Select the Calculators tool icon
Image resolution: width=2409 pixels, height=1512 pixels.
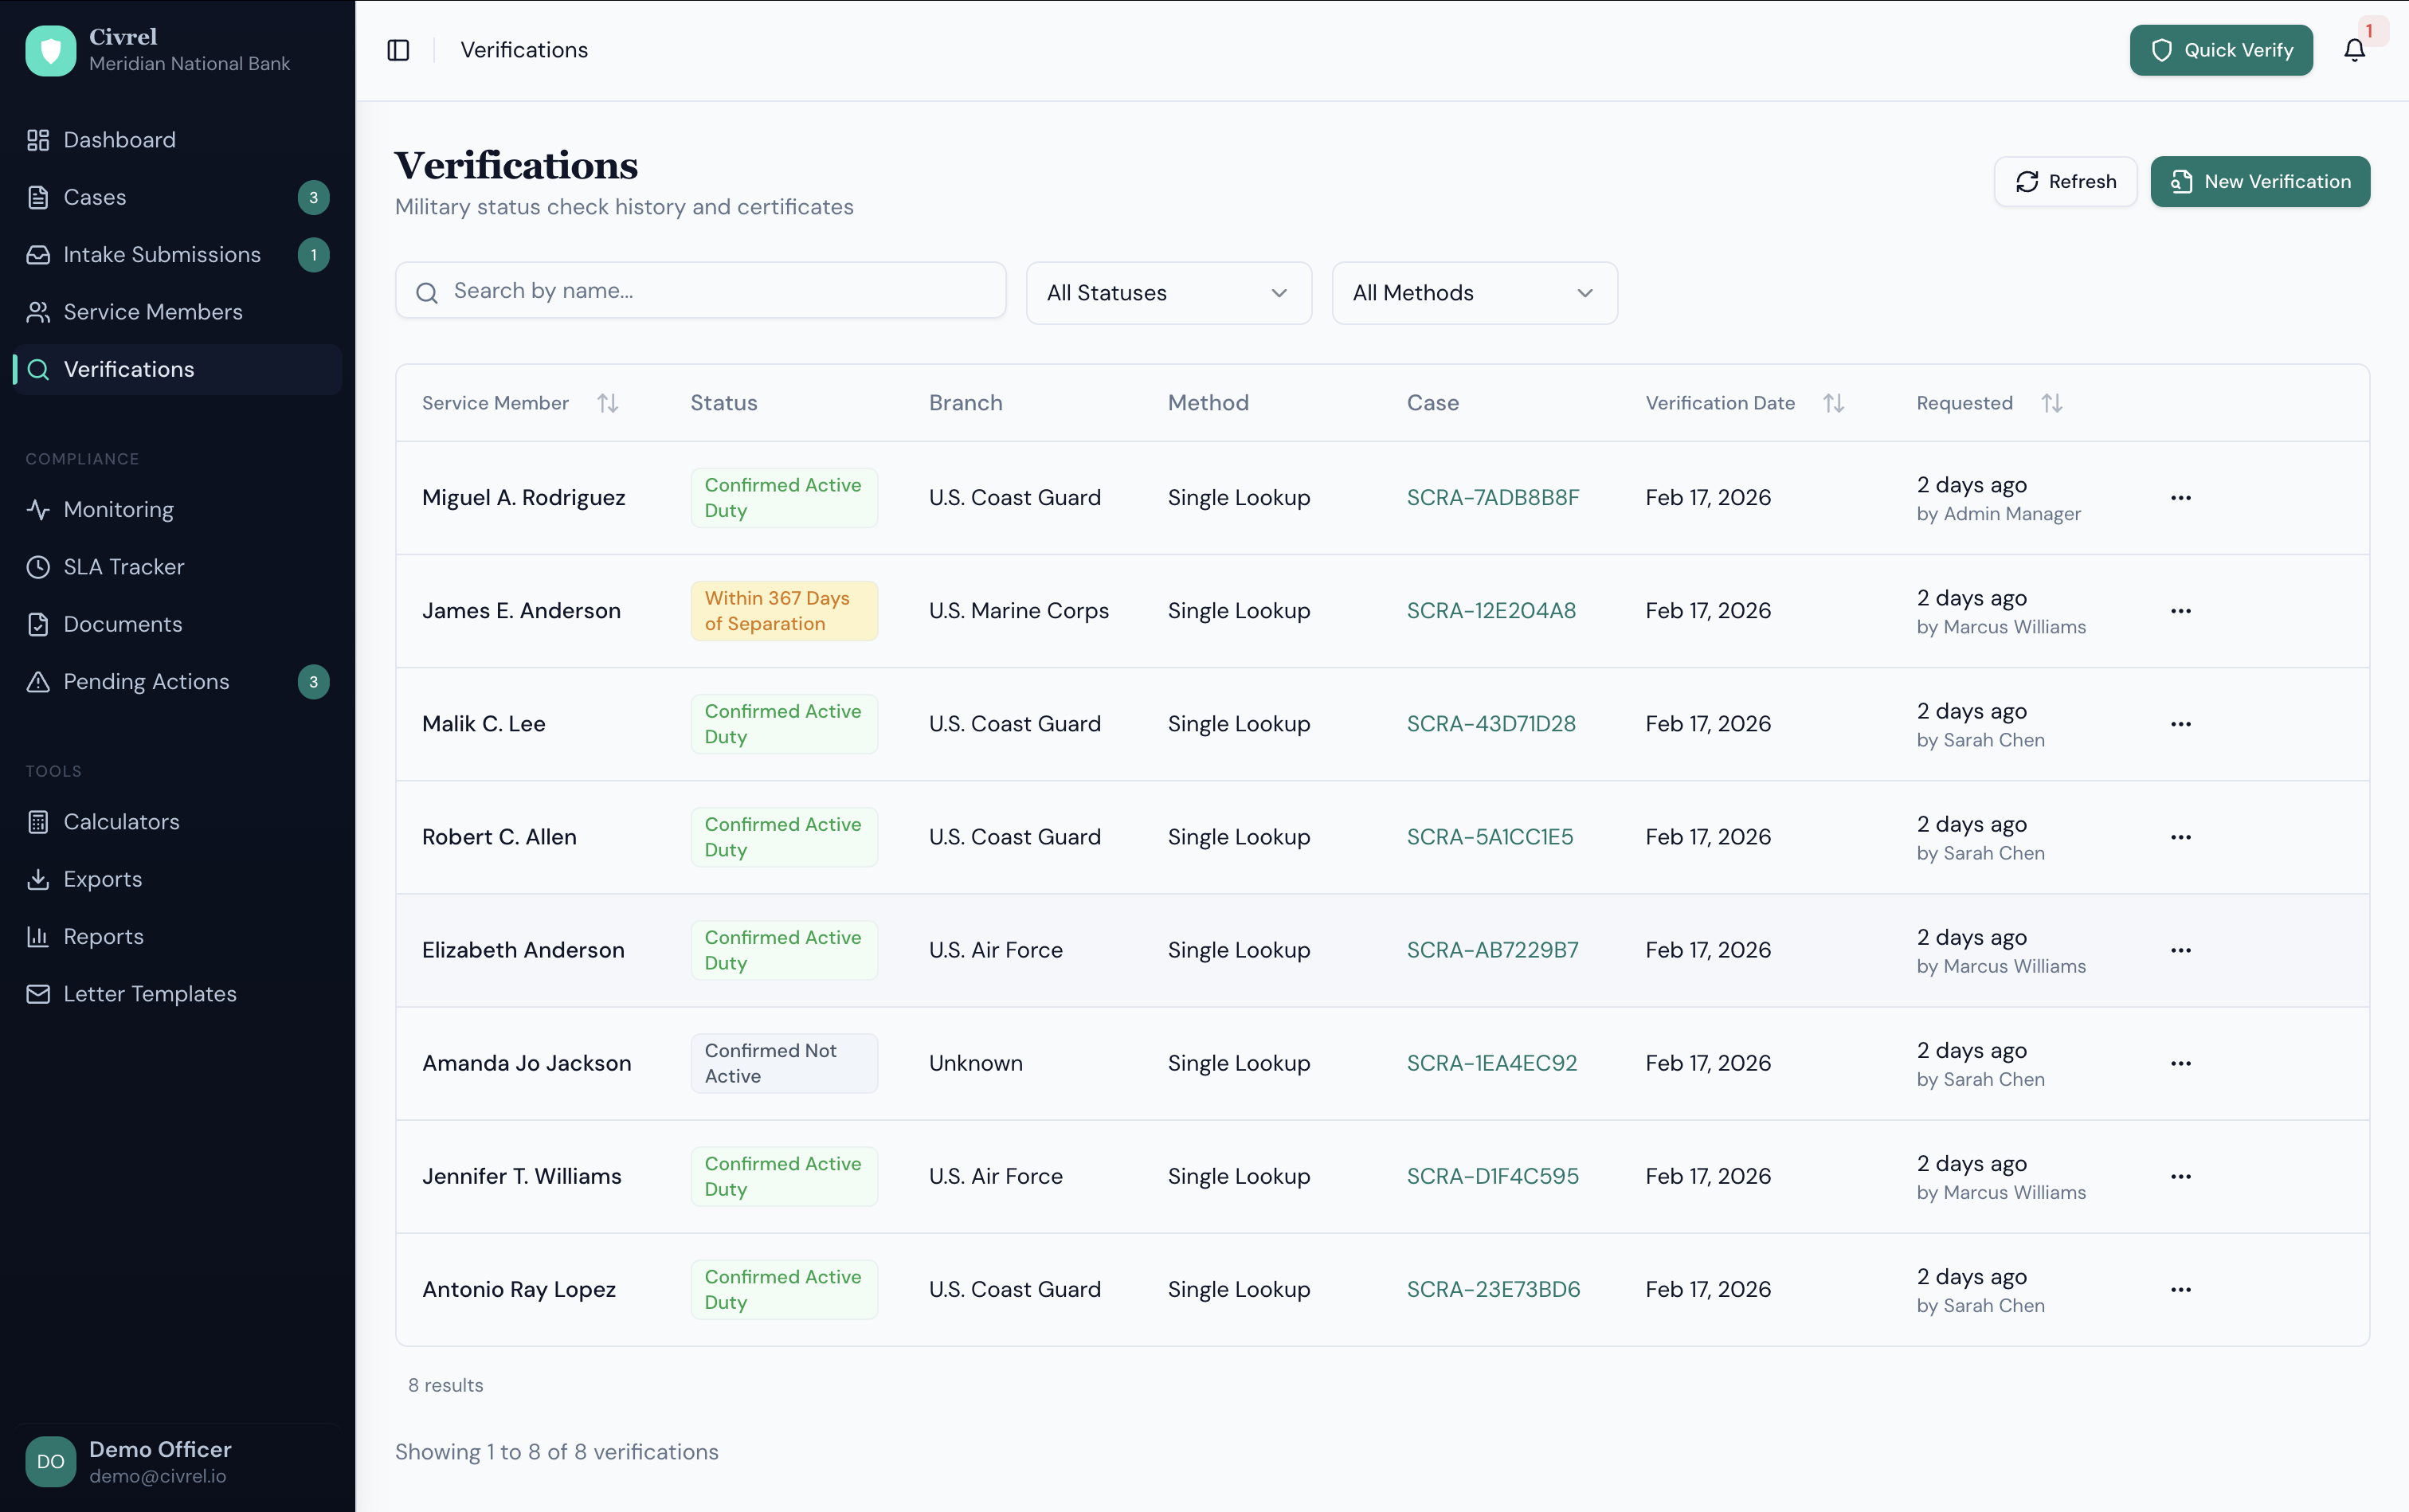[x=38, y=821]
